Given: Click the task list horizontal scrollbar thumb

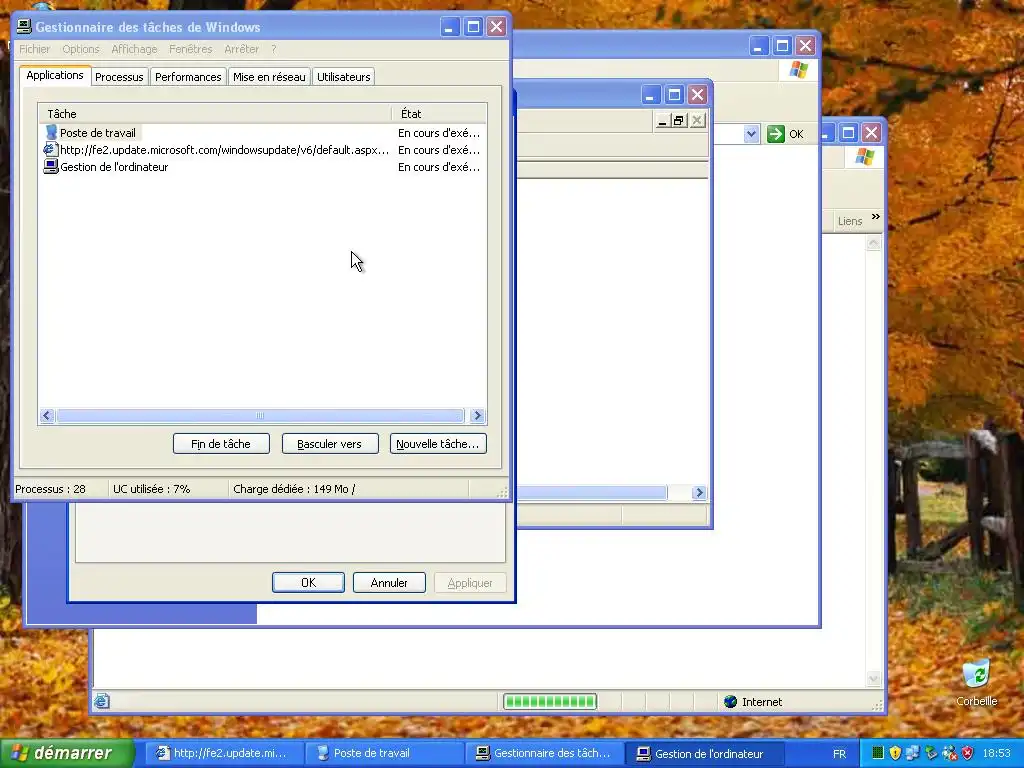Looking at the screenshot, I should (260, 415).
